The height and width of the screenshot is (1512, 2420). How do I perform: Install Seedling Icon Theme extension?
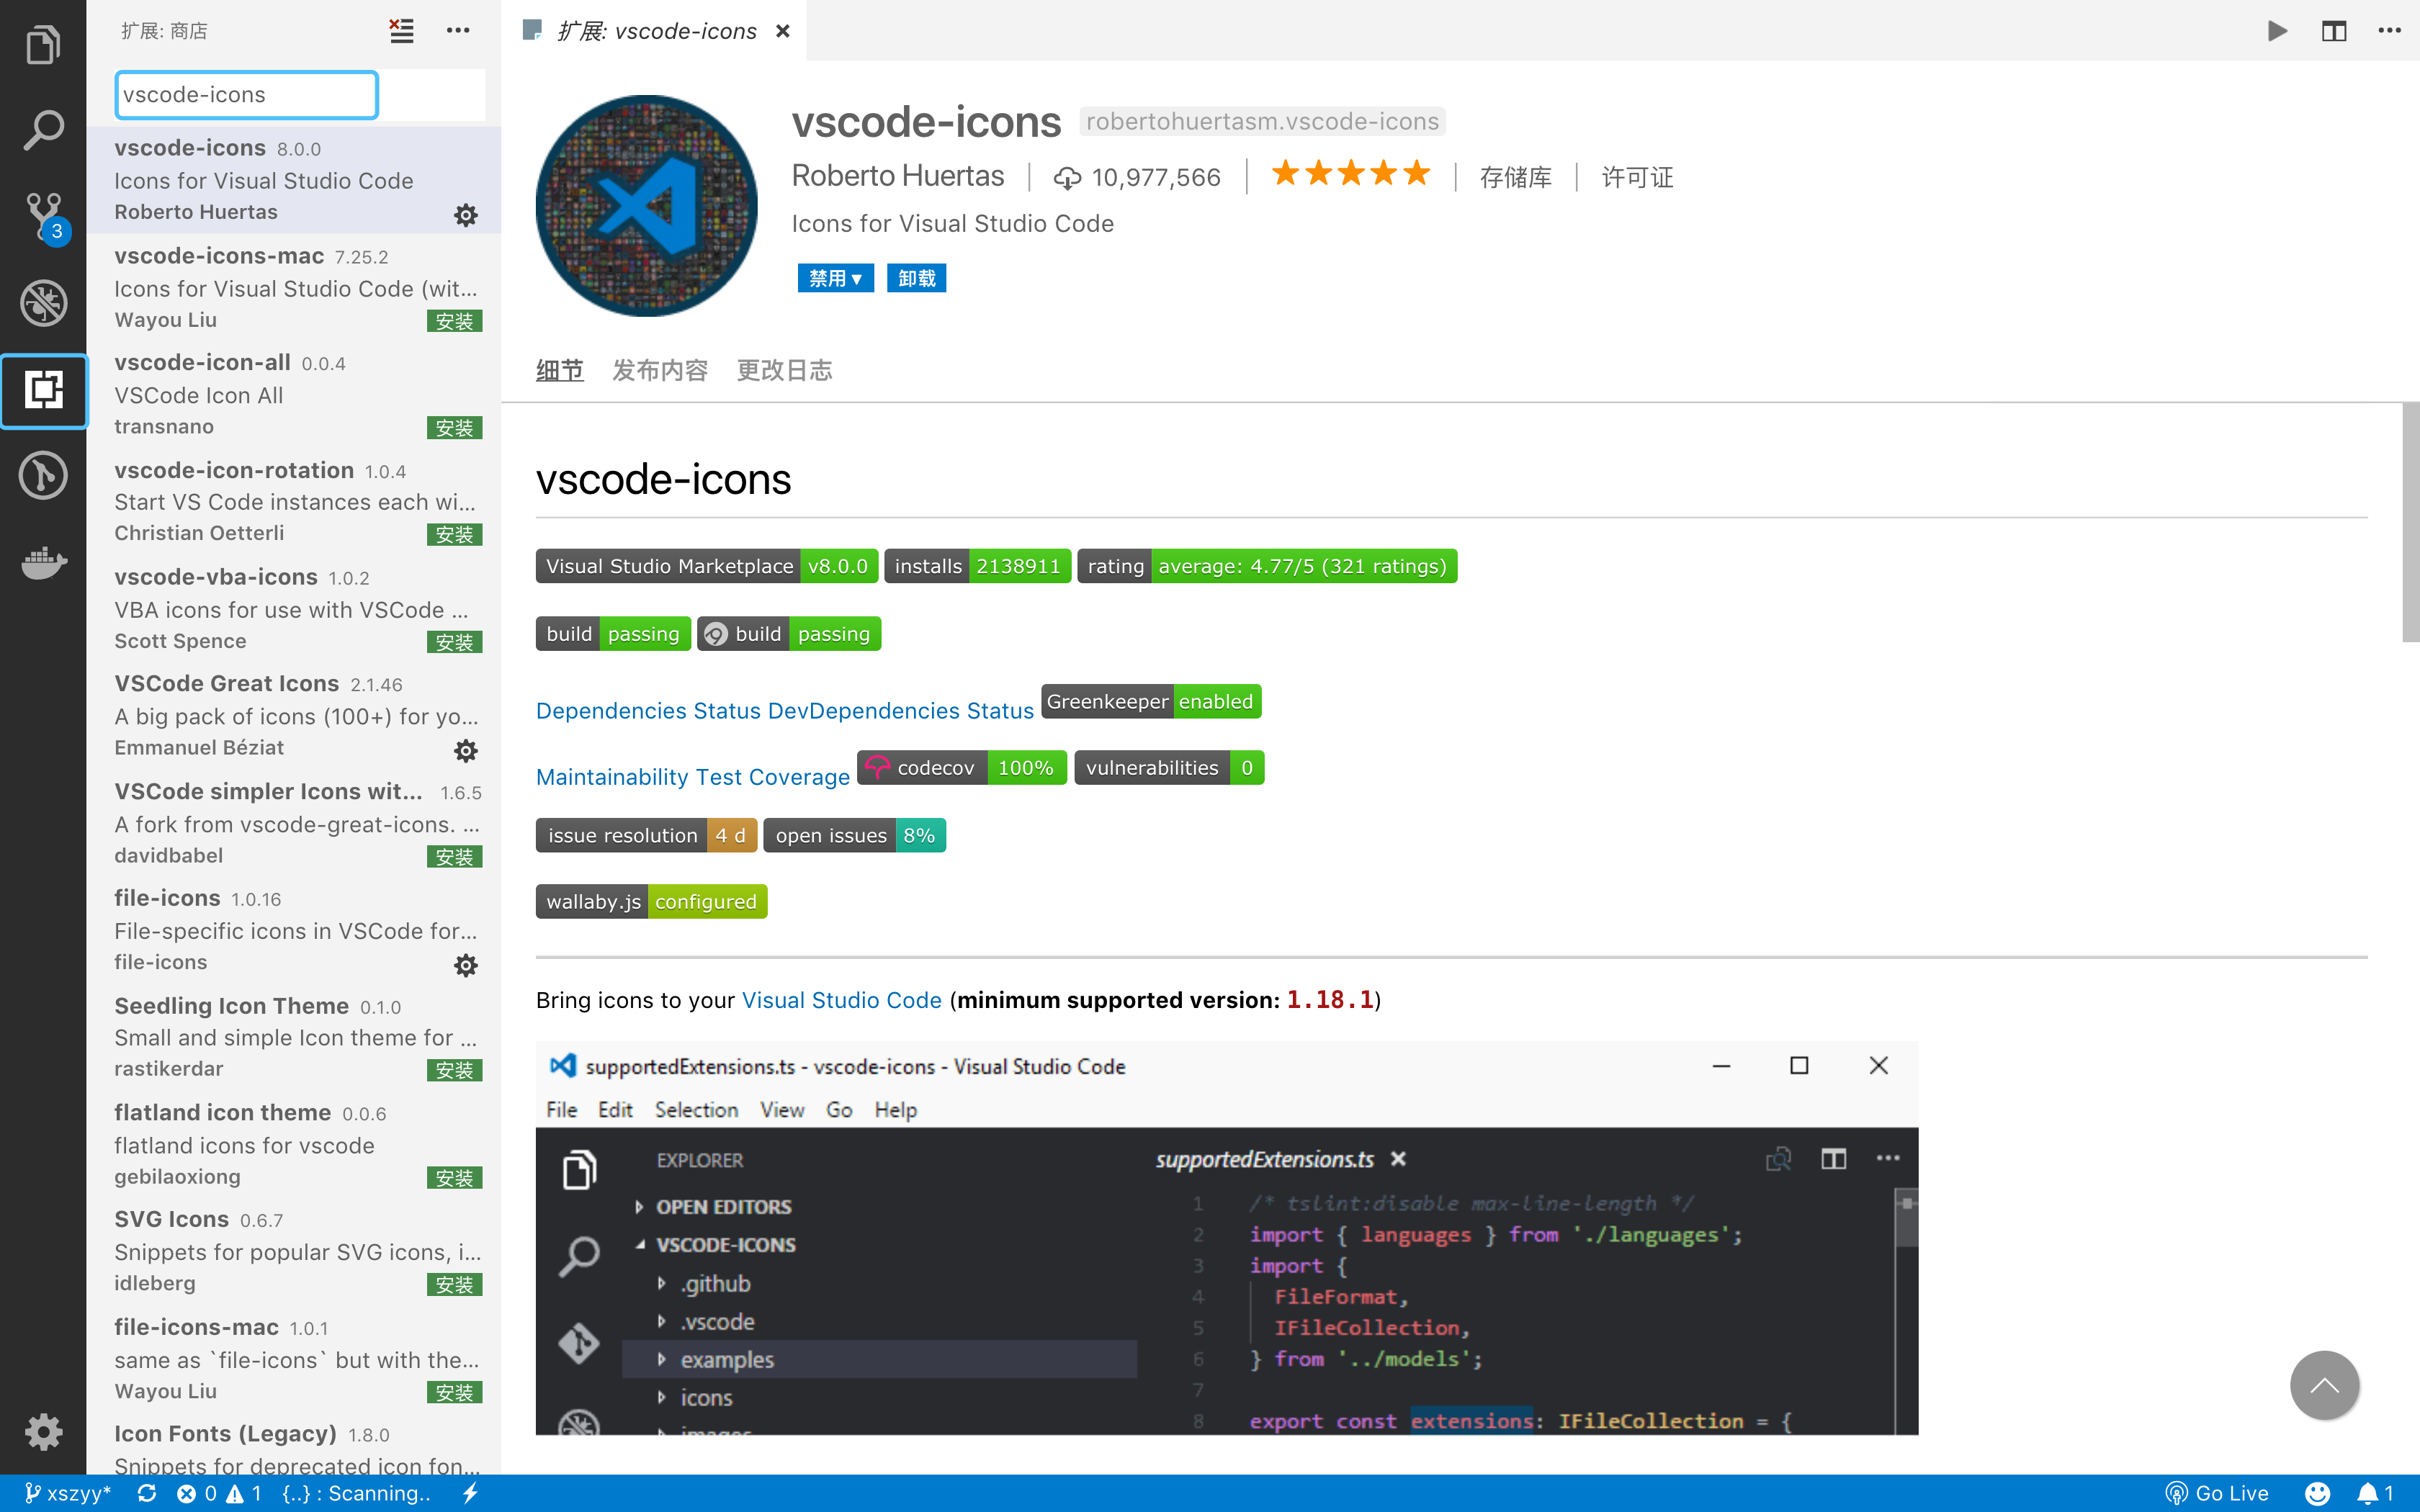[454, 1070]
